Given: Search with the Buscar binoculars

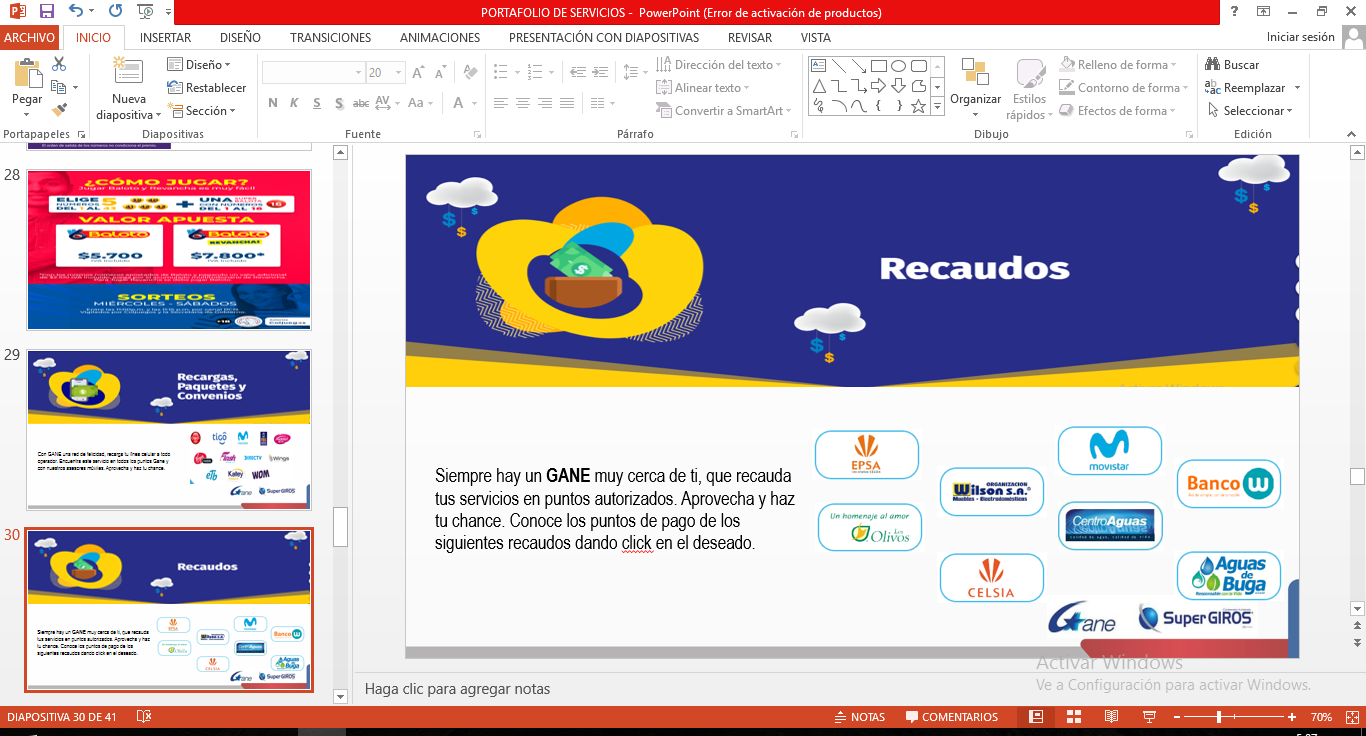Looking at the screenshot, I should [1233, 65].
